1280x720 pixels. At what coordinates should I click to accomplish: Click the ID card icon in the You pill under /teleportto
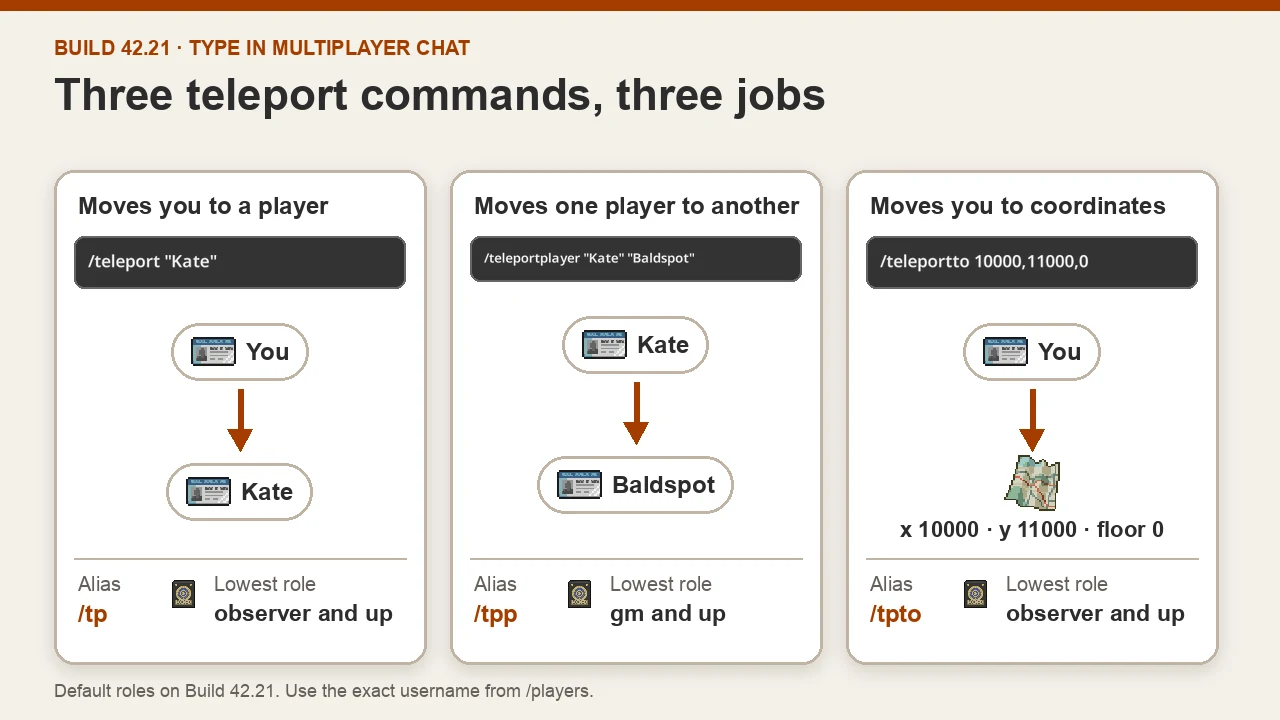pyautogui.click(x=1005, y=352)
